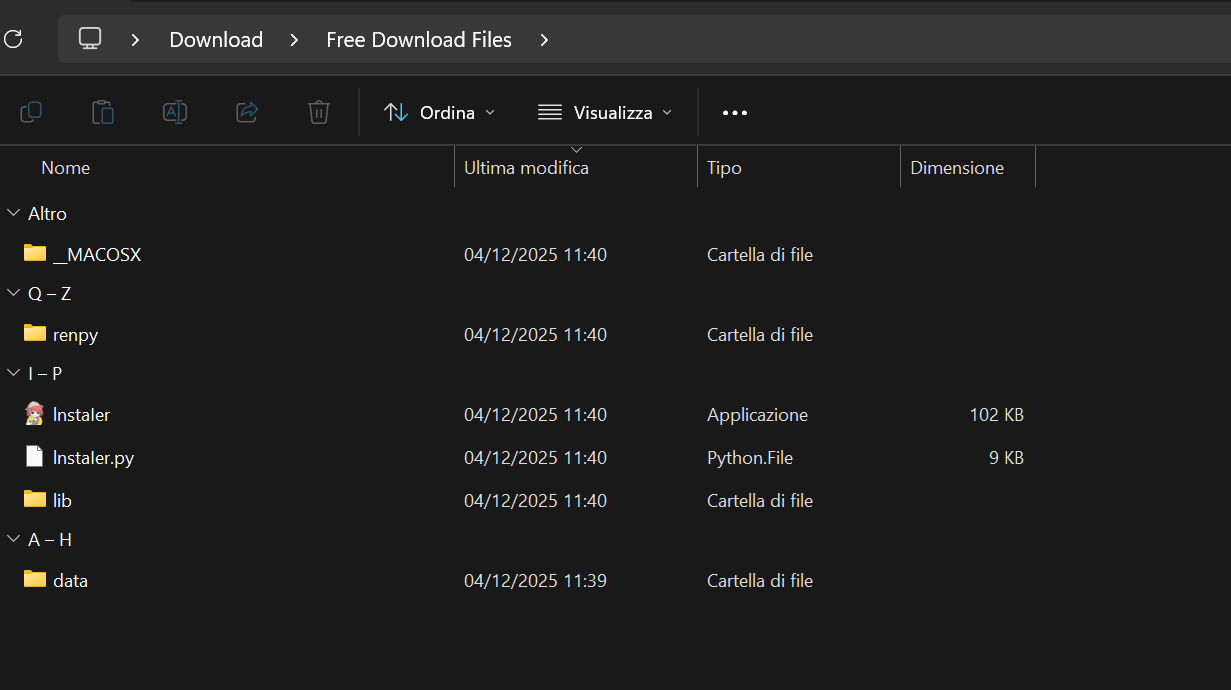Select the Instaler application icon
The width and height of the screenshot is (1231, 690).
coord(35,414)
